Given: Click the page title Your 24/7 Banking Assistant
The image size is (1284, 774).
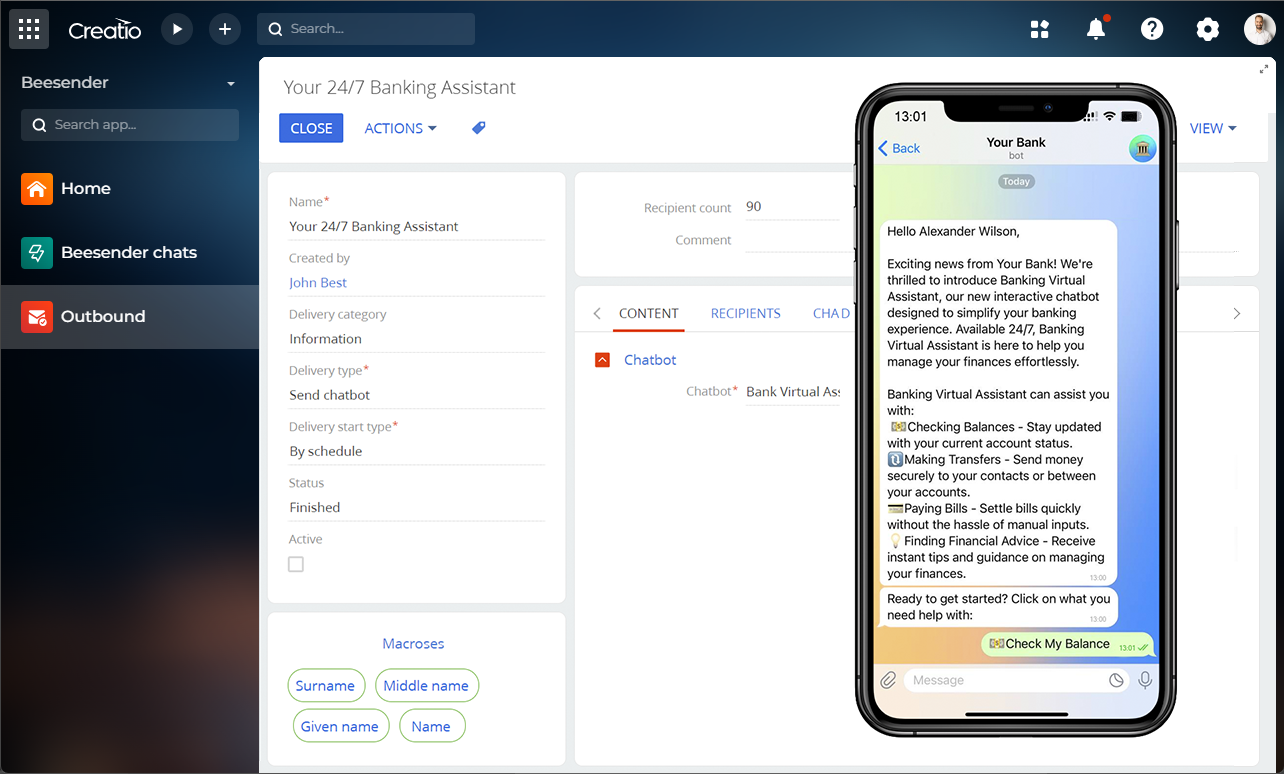Looking at the screenshot, I should tap(400, 87).
